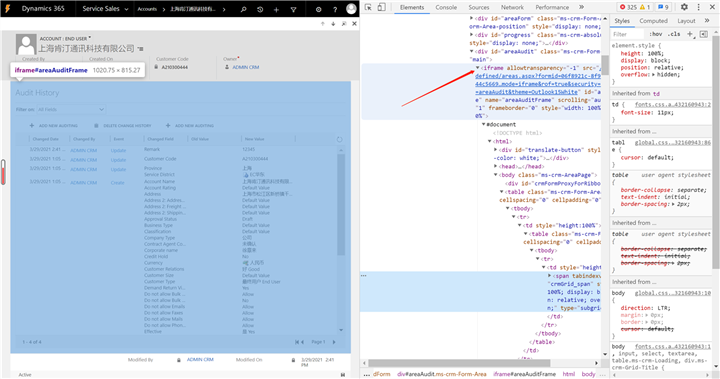Activate DevTools inspect element picker
Viewport: 720px width, 379px height.
[x=368, y=7]
